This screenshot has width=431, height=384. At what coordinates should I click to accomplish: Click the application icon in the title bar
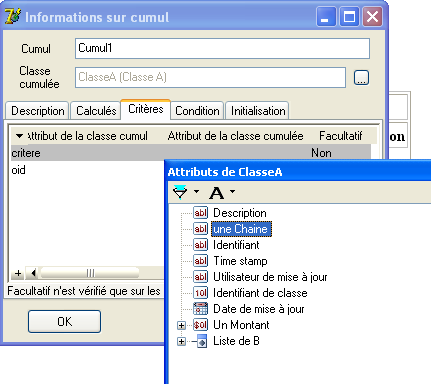coord(13,16)
